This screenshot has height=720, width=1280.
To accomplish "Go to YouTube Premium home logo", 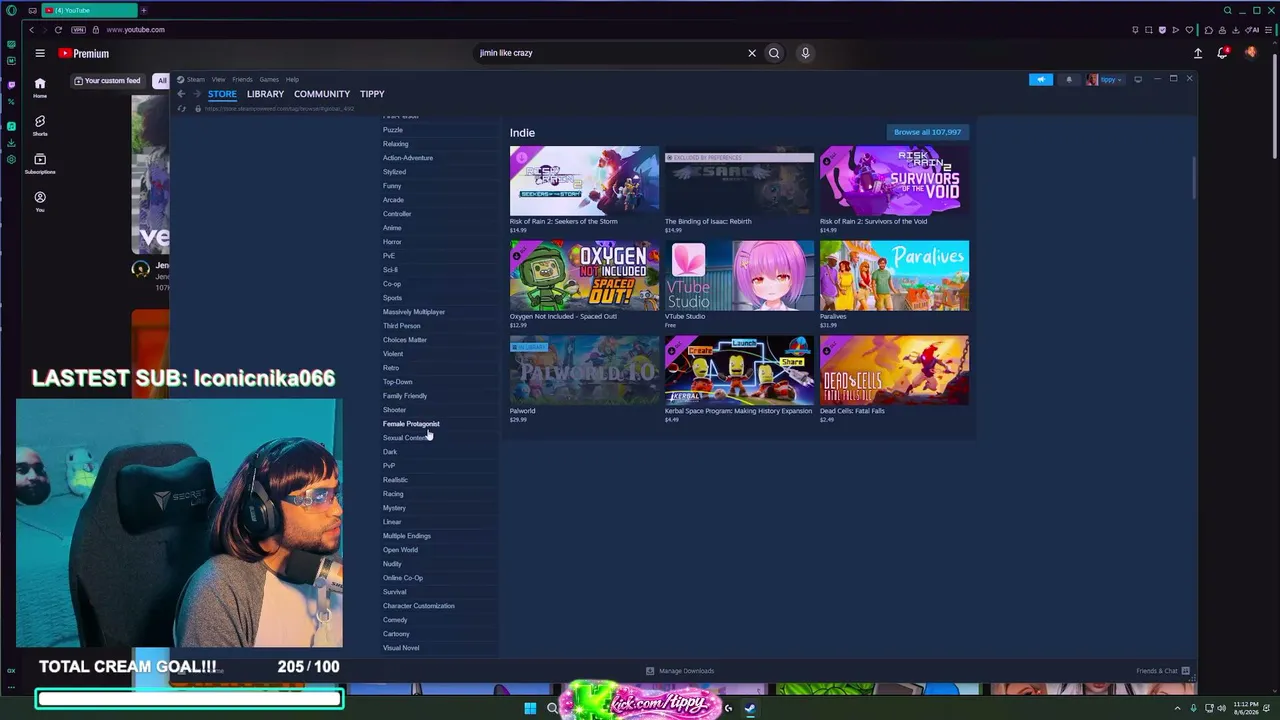I will pos(84,54).
